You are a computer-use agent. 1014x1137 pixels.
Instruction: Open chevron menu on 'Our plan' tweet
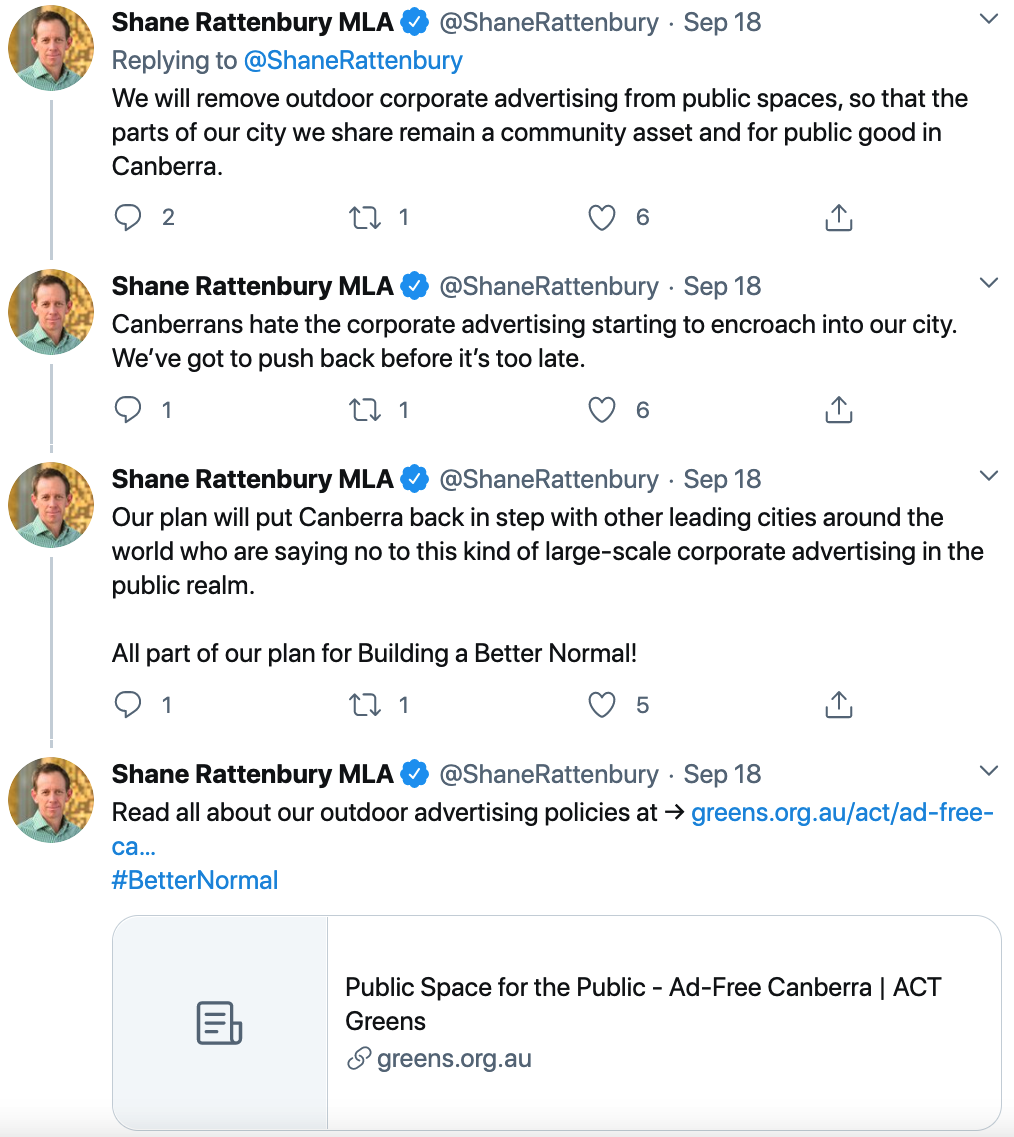[988, 476]
